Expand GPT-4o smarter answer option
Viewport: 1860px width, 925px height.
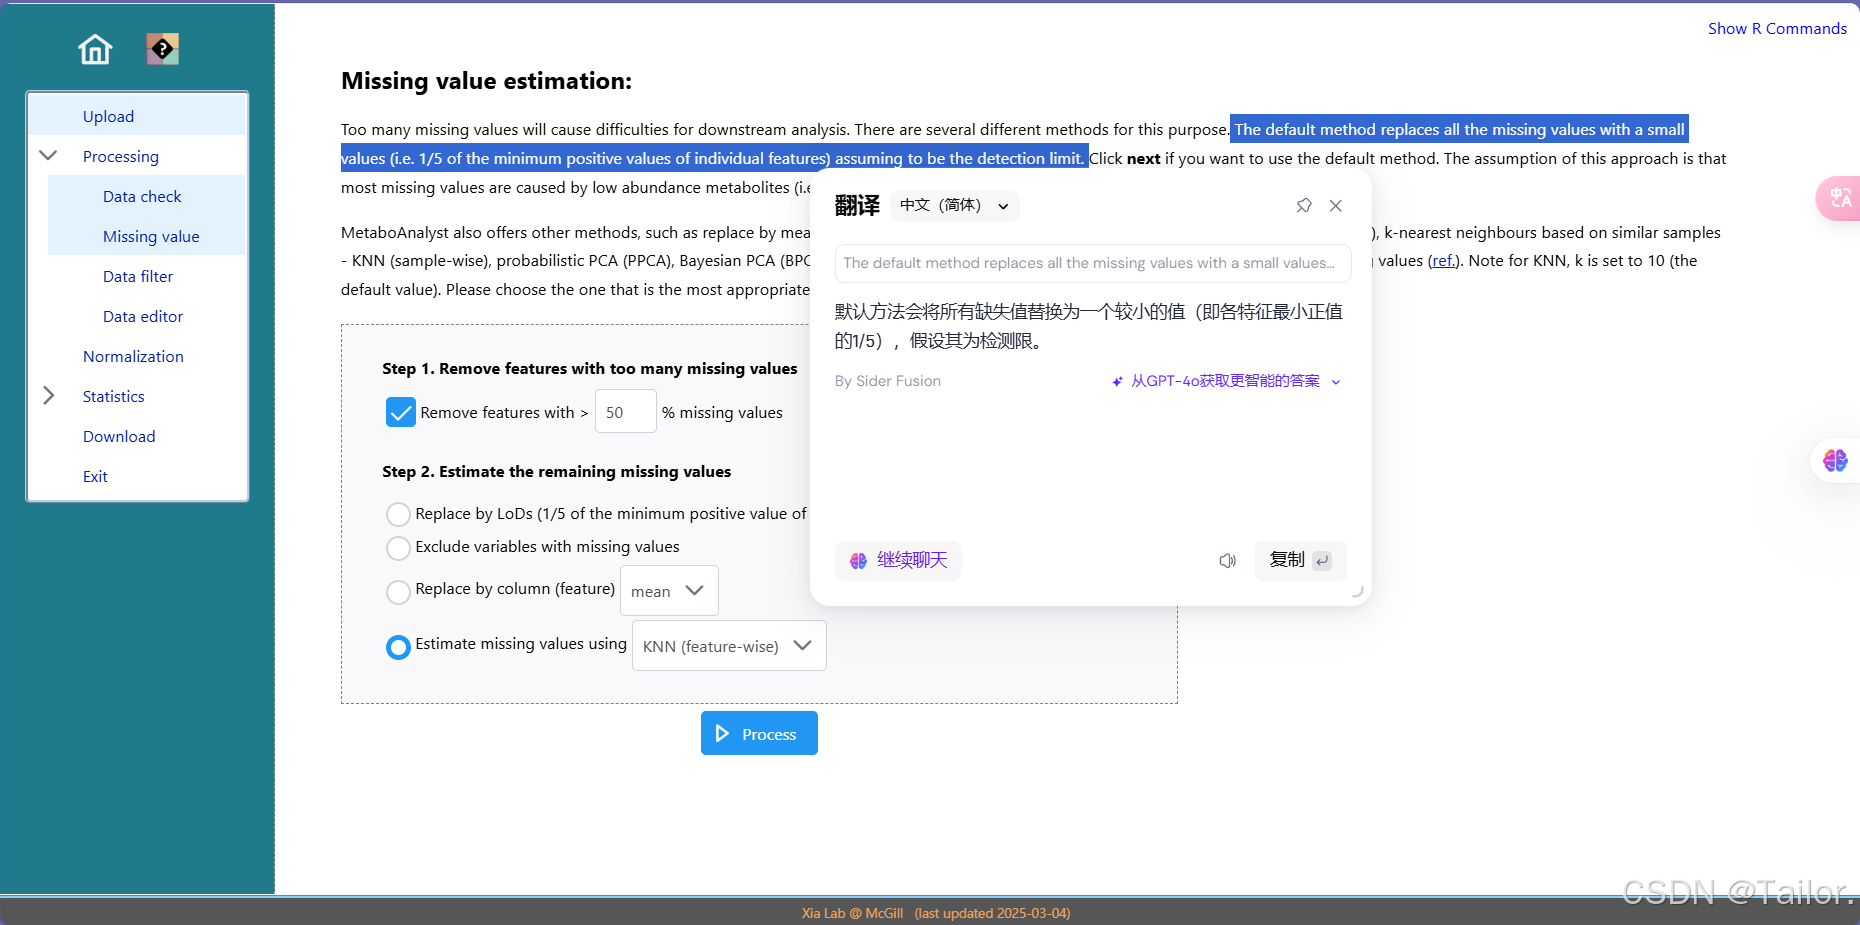point(1226,381)
